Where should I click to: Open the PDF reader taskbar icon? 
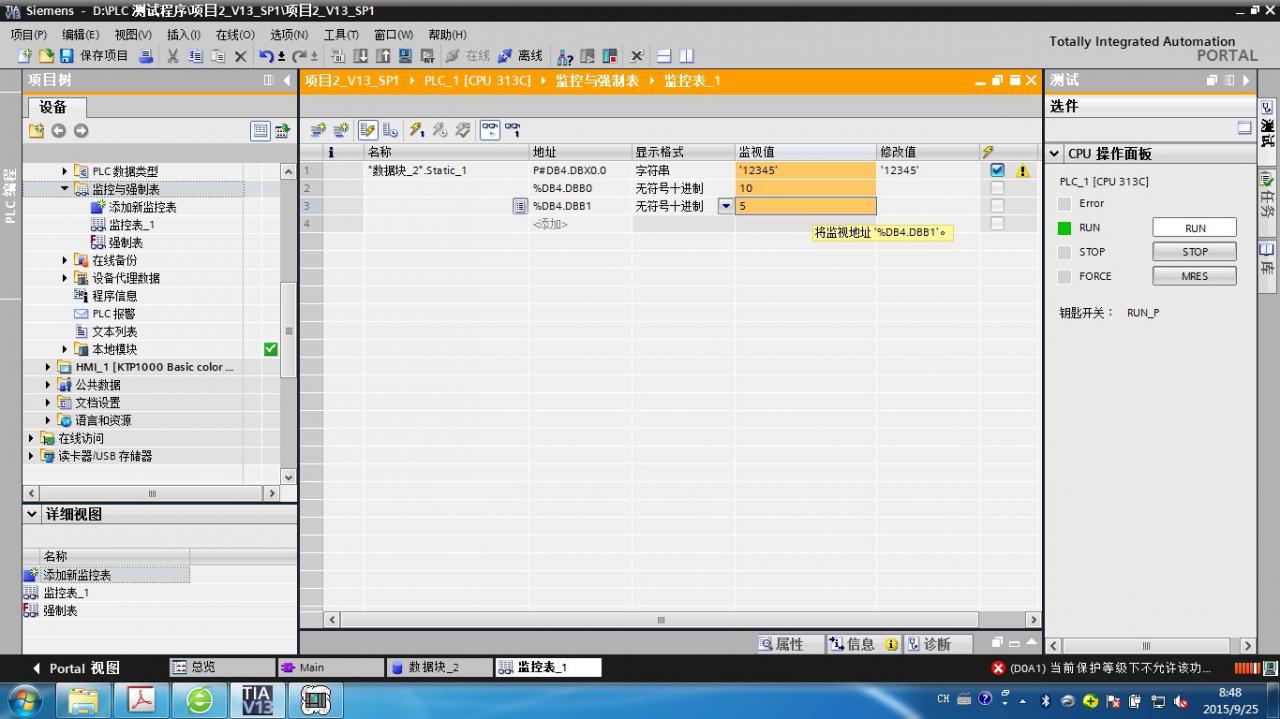[141, 699]
